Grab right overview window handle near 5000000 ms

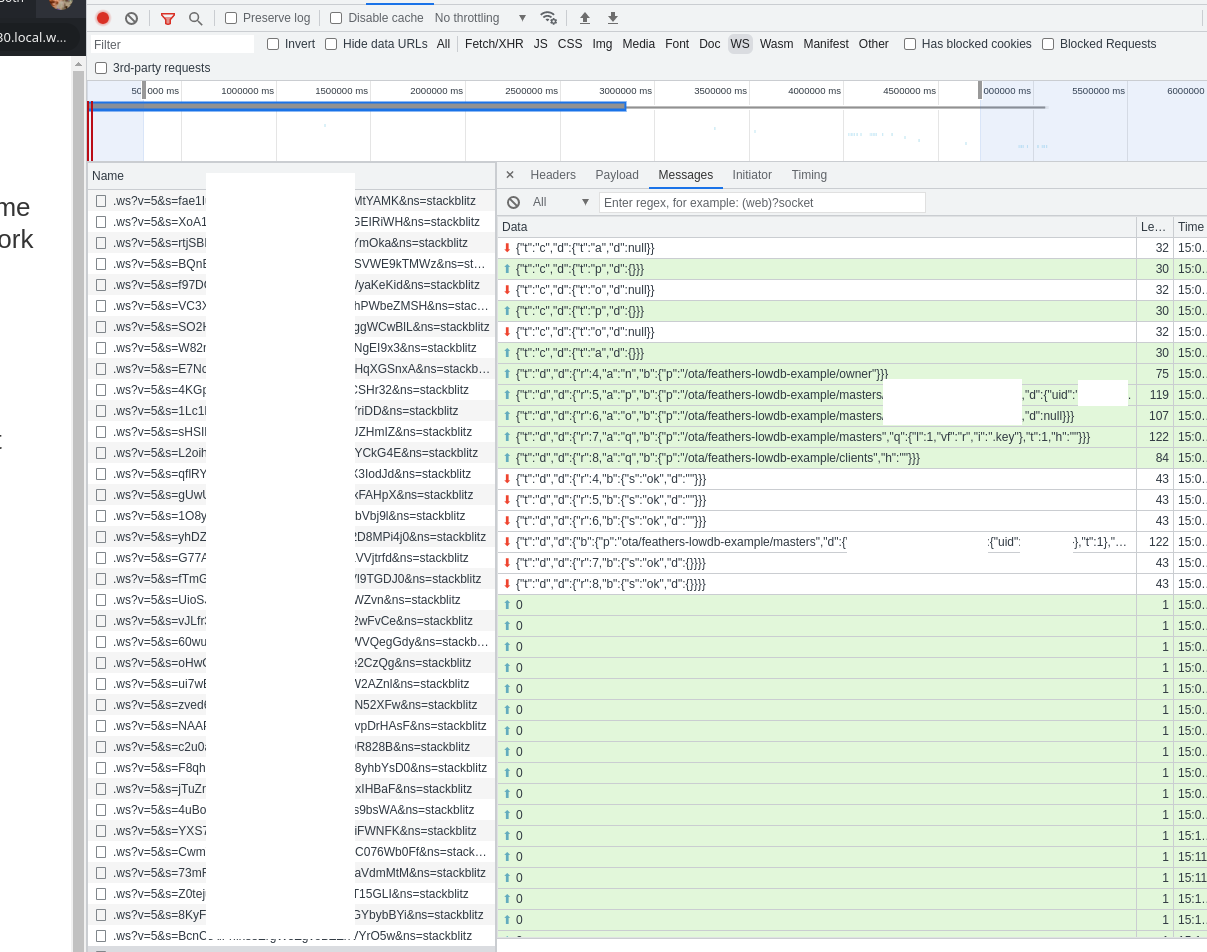pos(980,90)
